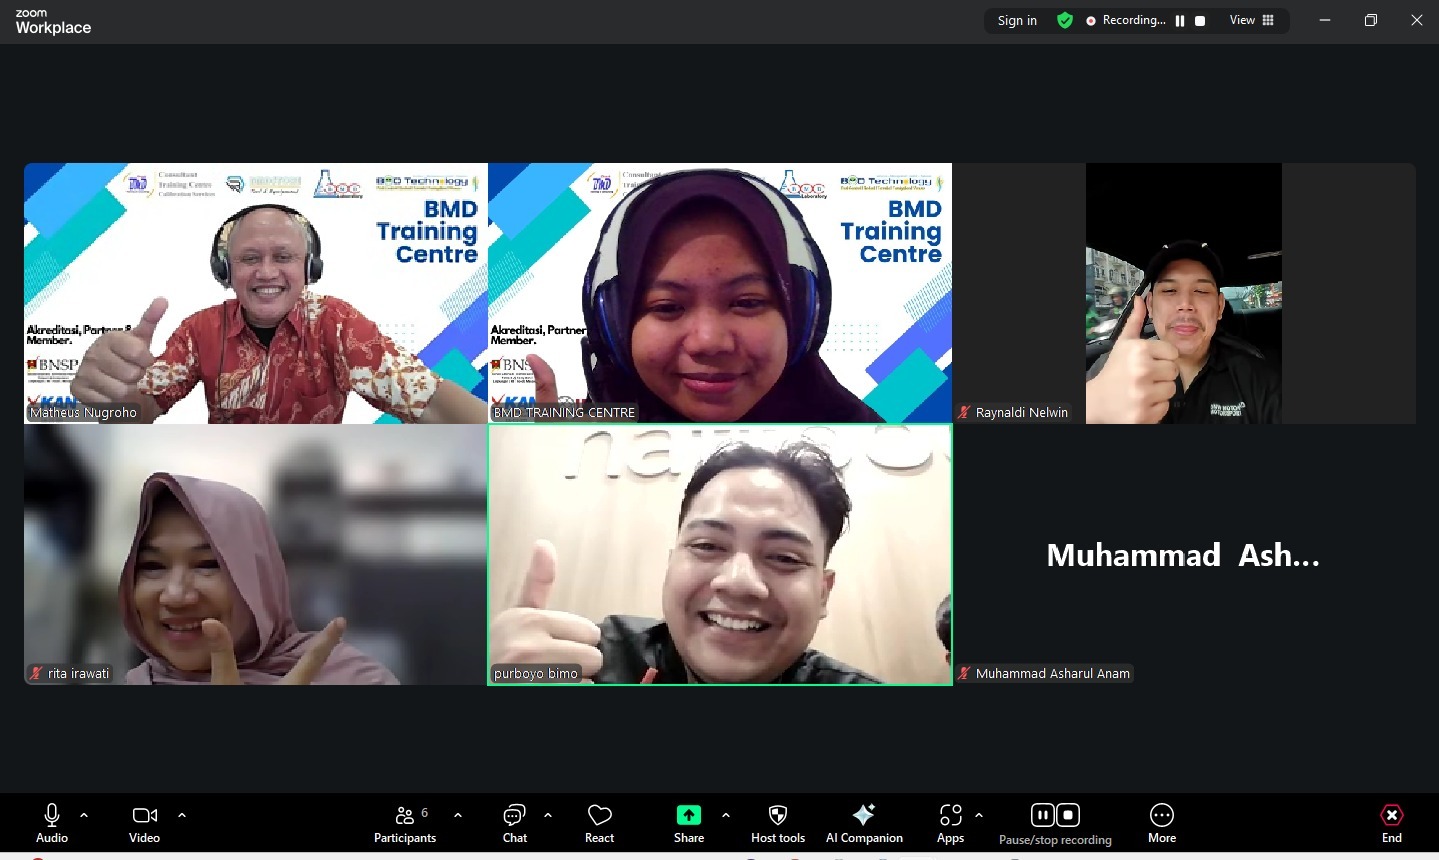Open the Chat panel
Screen dimensions: 1439x860
pos(514,823)
